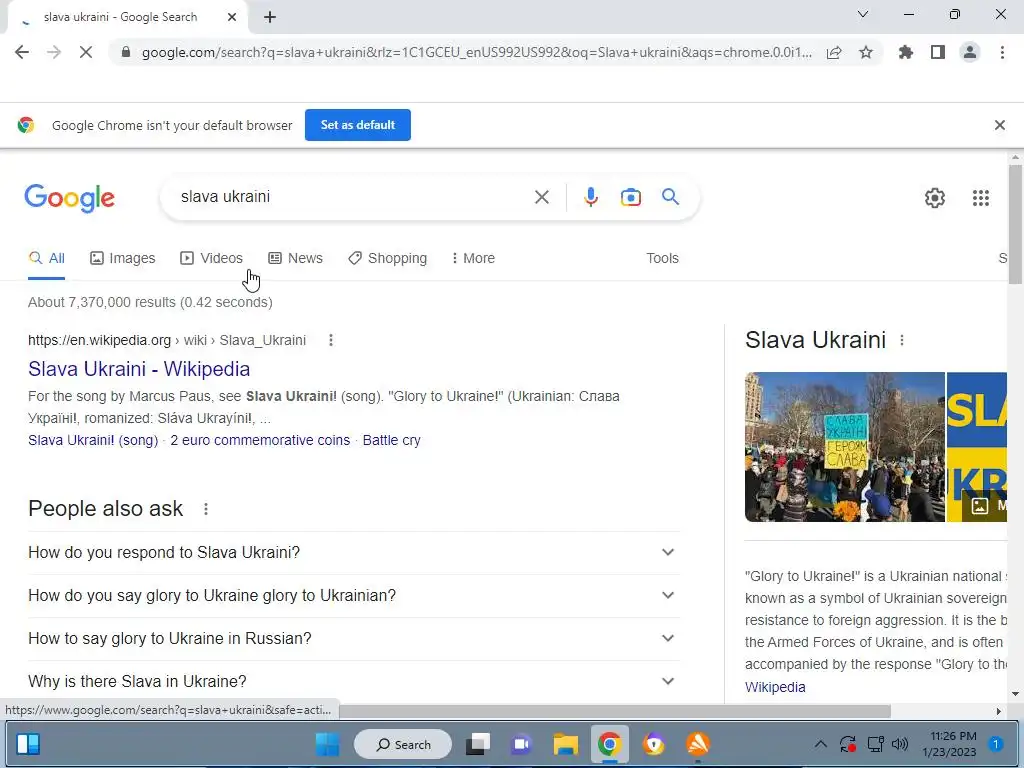Switch to the News tab
Viewport: 1024px width, 768px height.
coord(296,258)
